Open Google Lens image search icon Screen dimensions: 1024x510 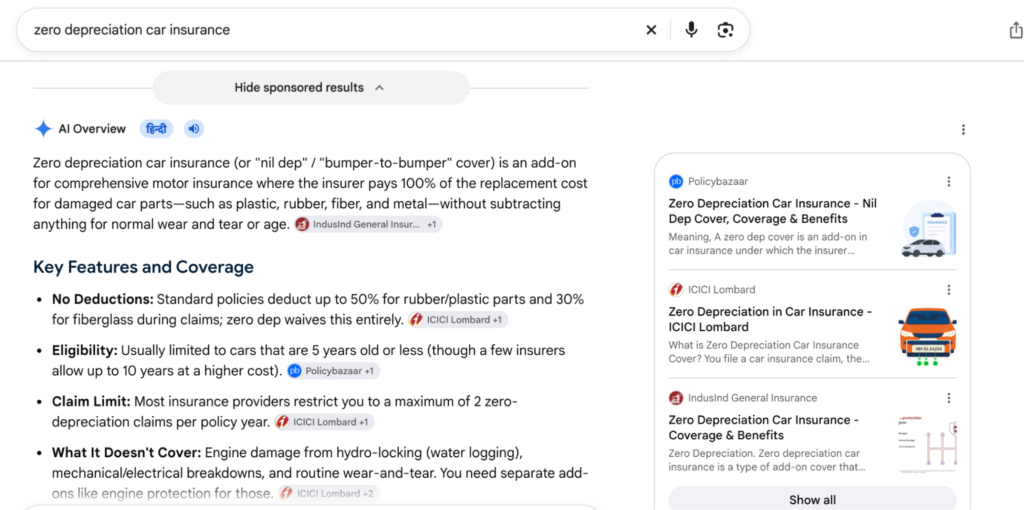(x=725, y=30)
